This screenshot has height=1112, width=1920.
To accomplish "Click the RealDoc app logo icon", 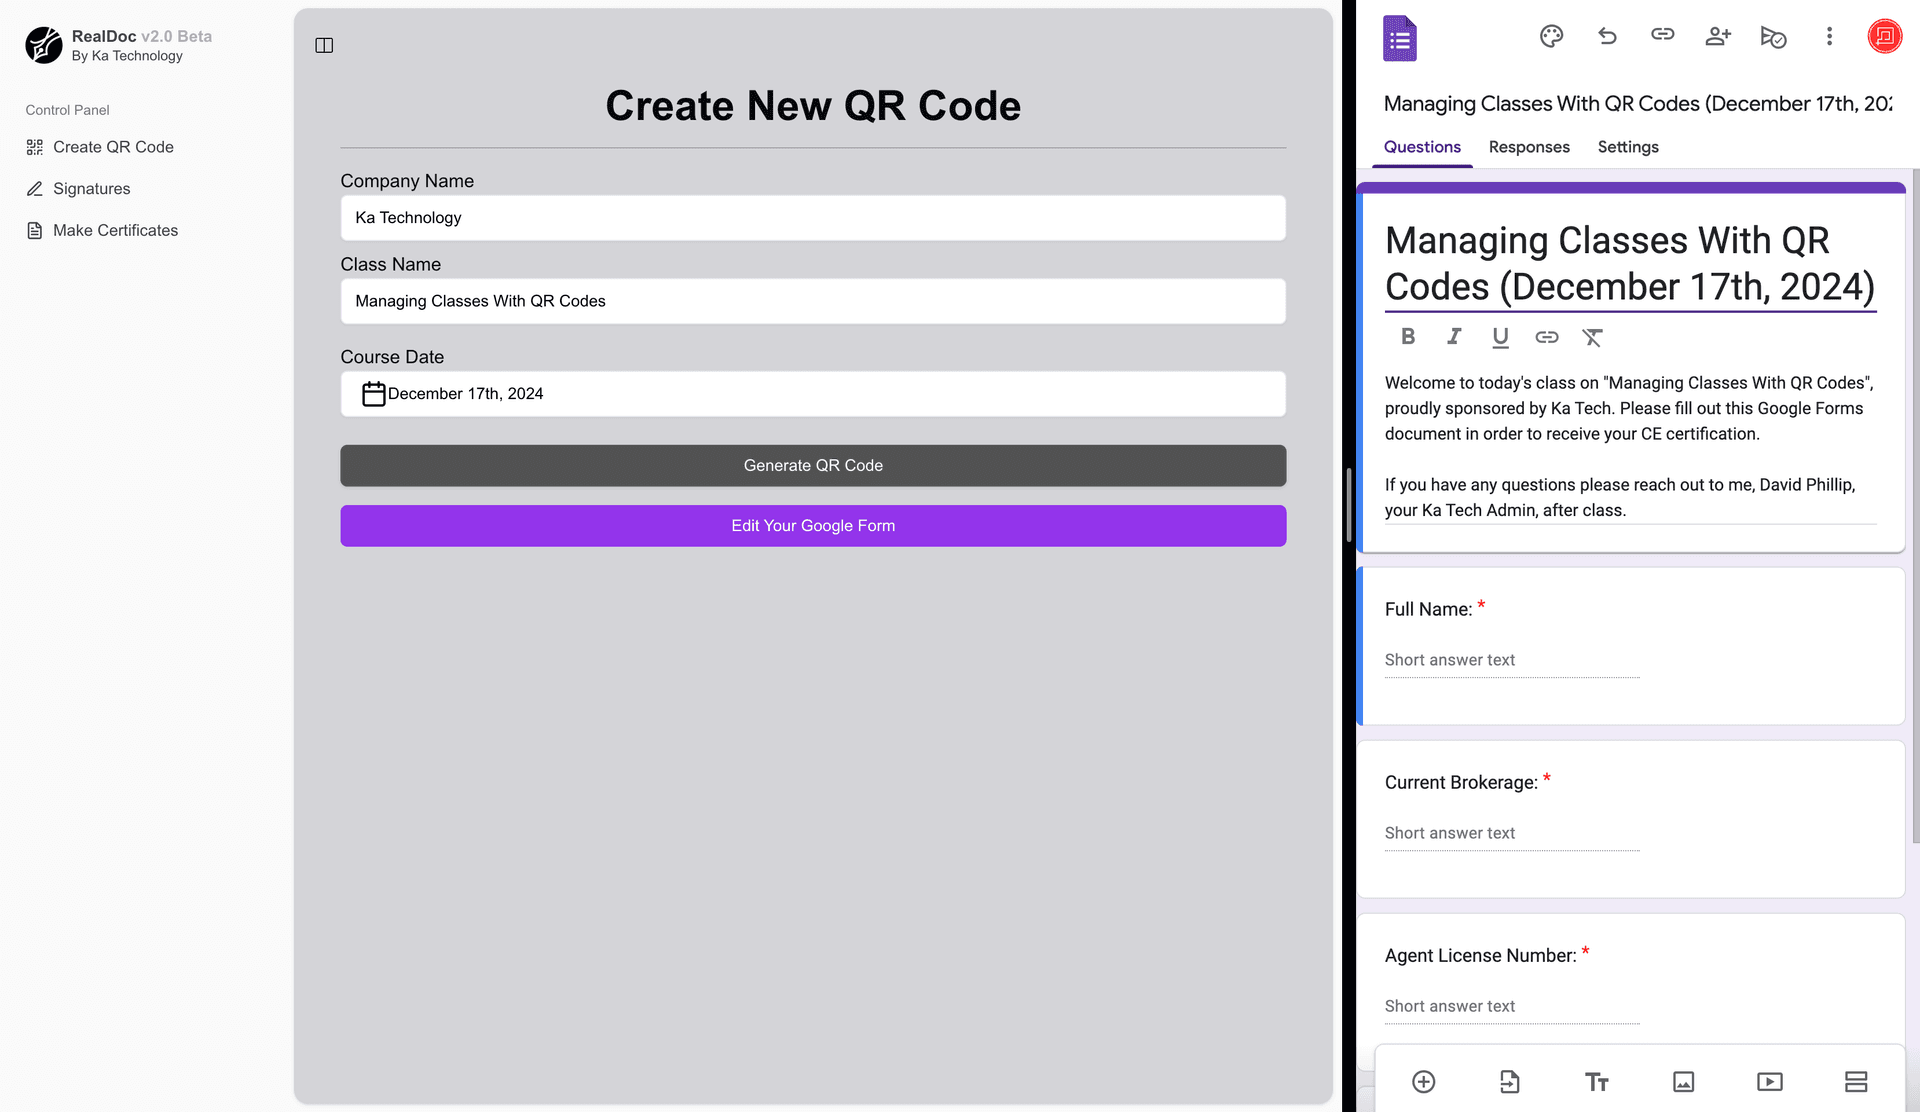I will pos(42,45).
